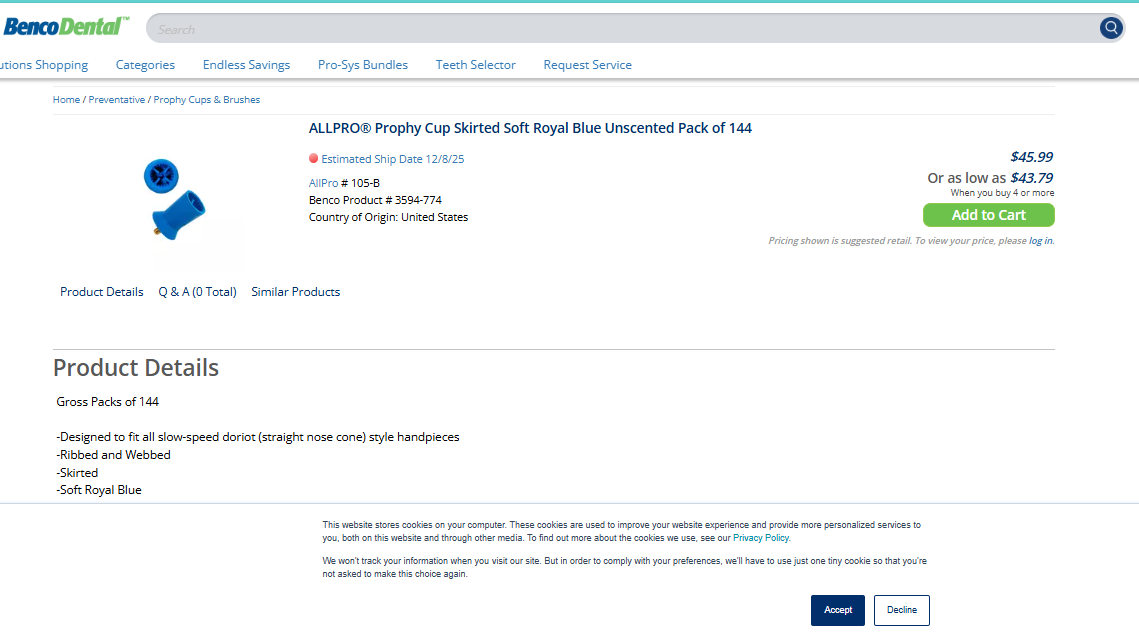Open Prophy Cups & Brushes breadcrumb
Image resolution: width=1139 pixels, height=642 pixels.
coord(207,100)
